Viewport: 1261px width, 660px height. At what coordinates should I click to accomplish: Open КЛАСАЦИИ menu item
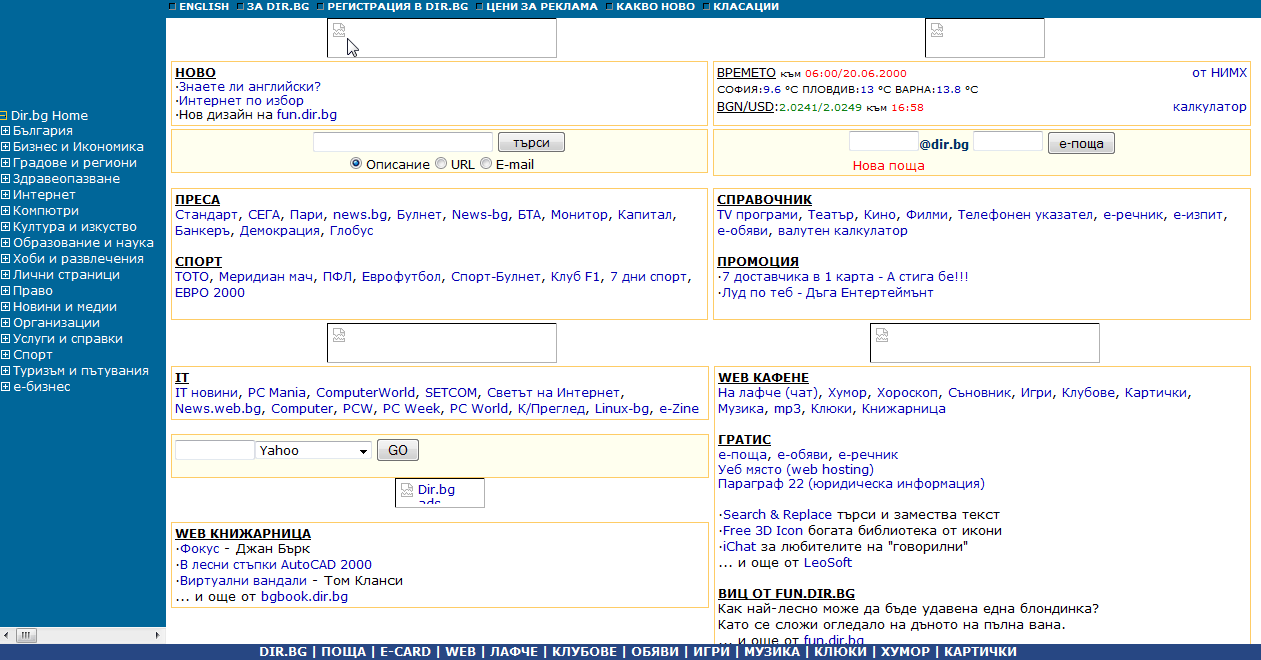745,6
